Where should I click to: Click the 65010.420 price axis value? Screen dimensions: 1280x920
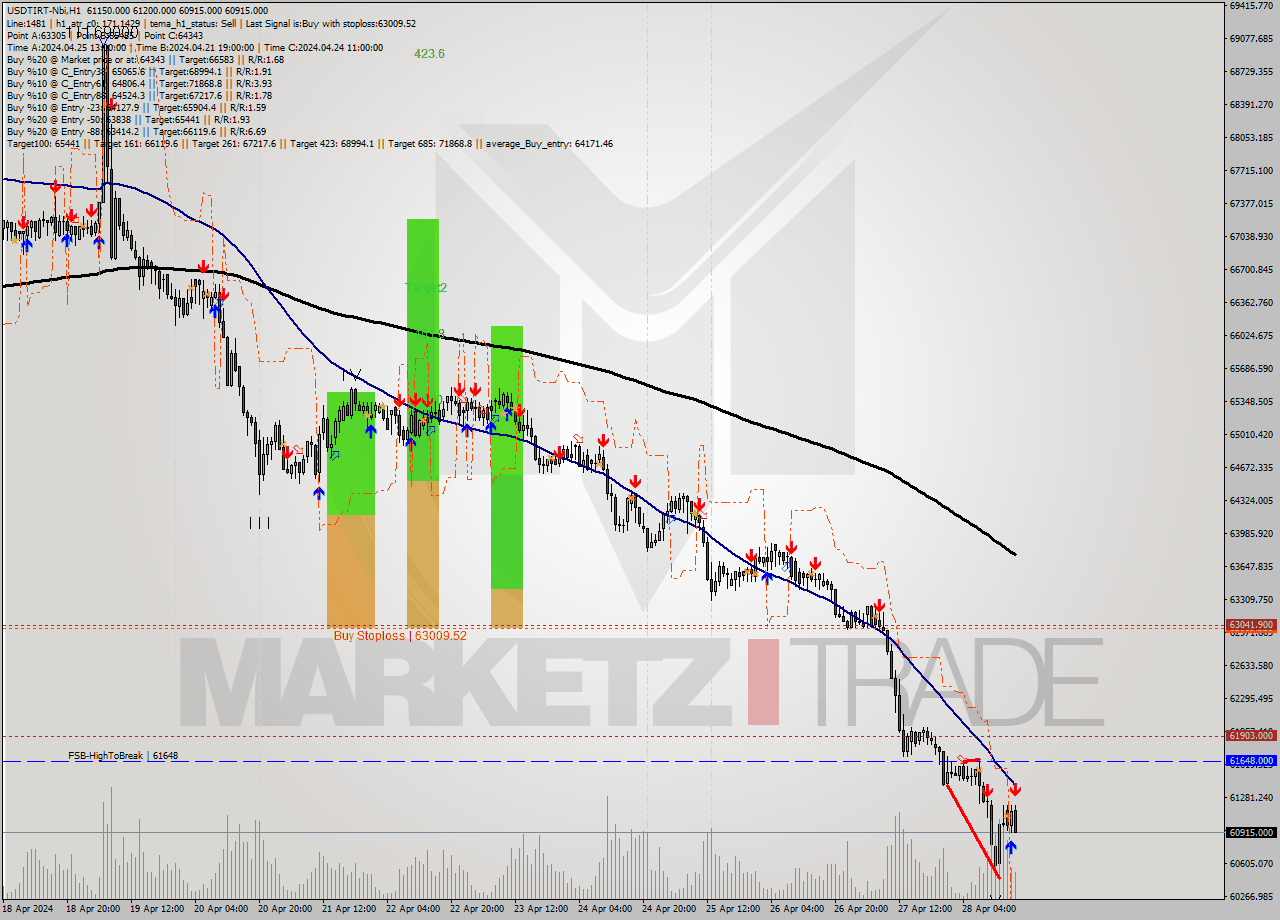[1251, 434]
